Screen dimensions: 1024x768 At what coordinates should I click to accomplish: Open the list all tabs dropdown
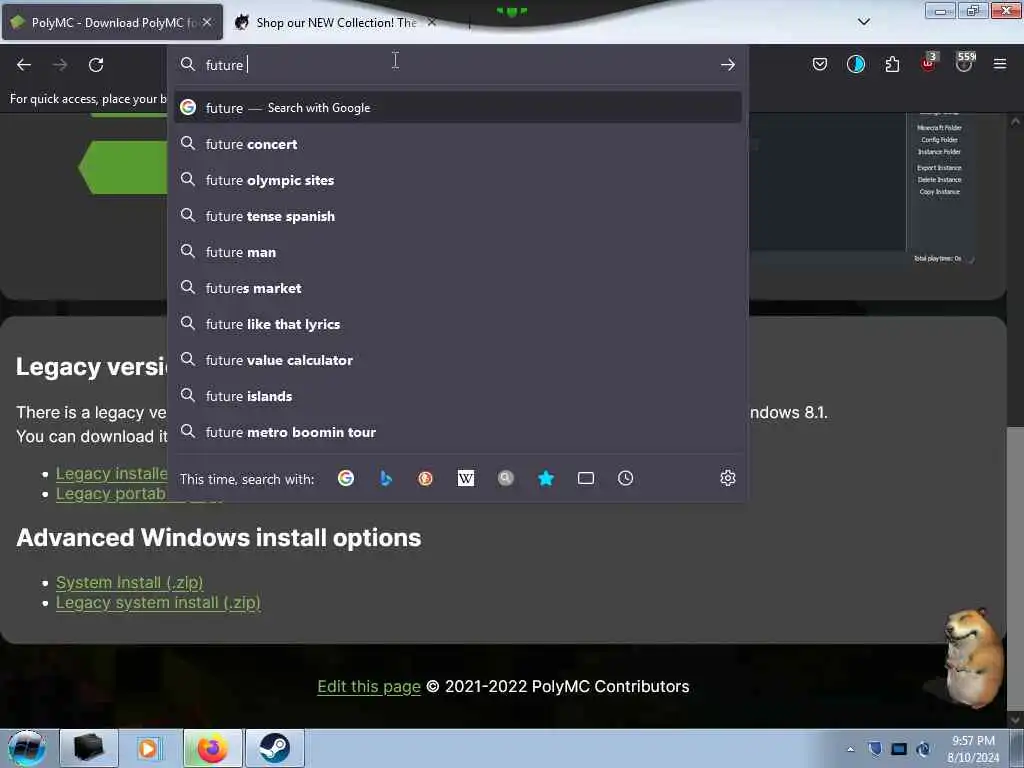(x=863, y=22)
